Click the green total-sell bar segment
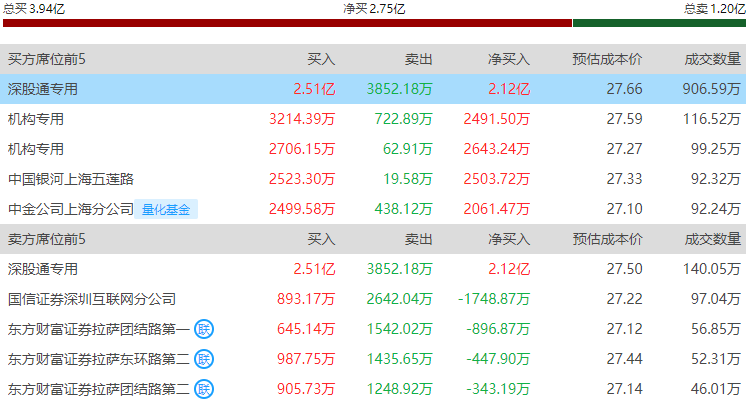The height and width of the screenshot is (399, 746). (x=659, y=23)
